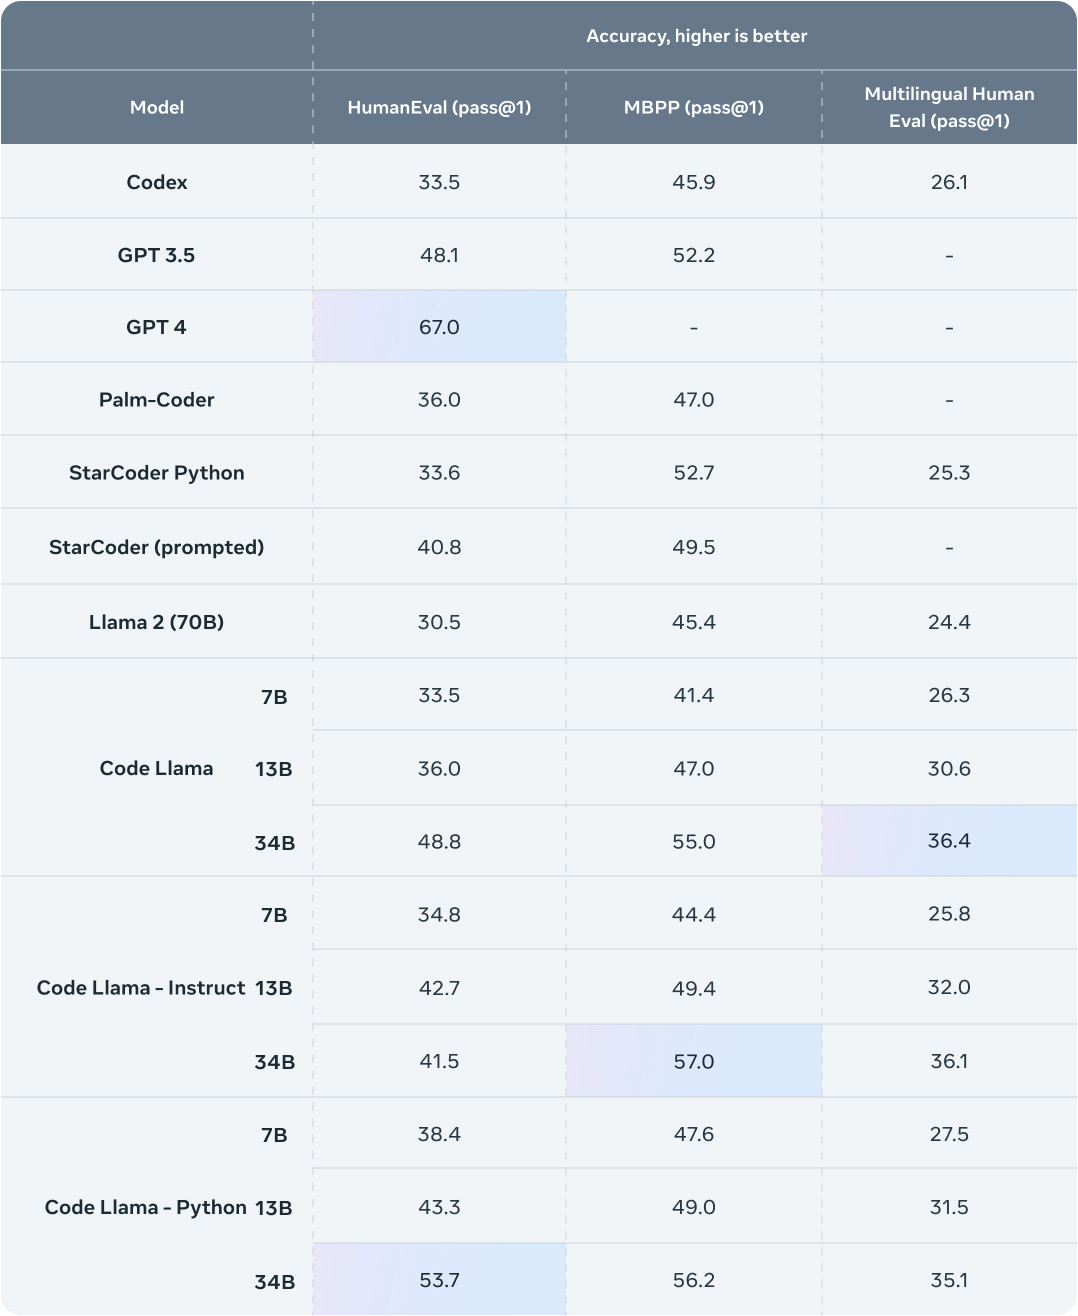The image size is (1078, 1316).
Task: Click the highlighted 36.4 Multilingual score cell
Action: tap(949, 841)
